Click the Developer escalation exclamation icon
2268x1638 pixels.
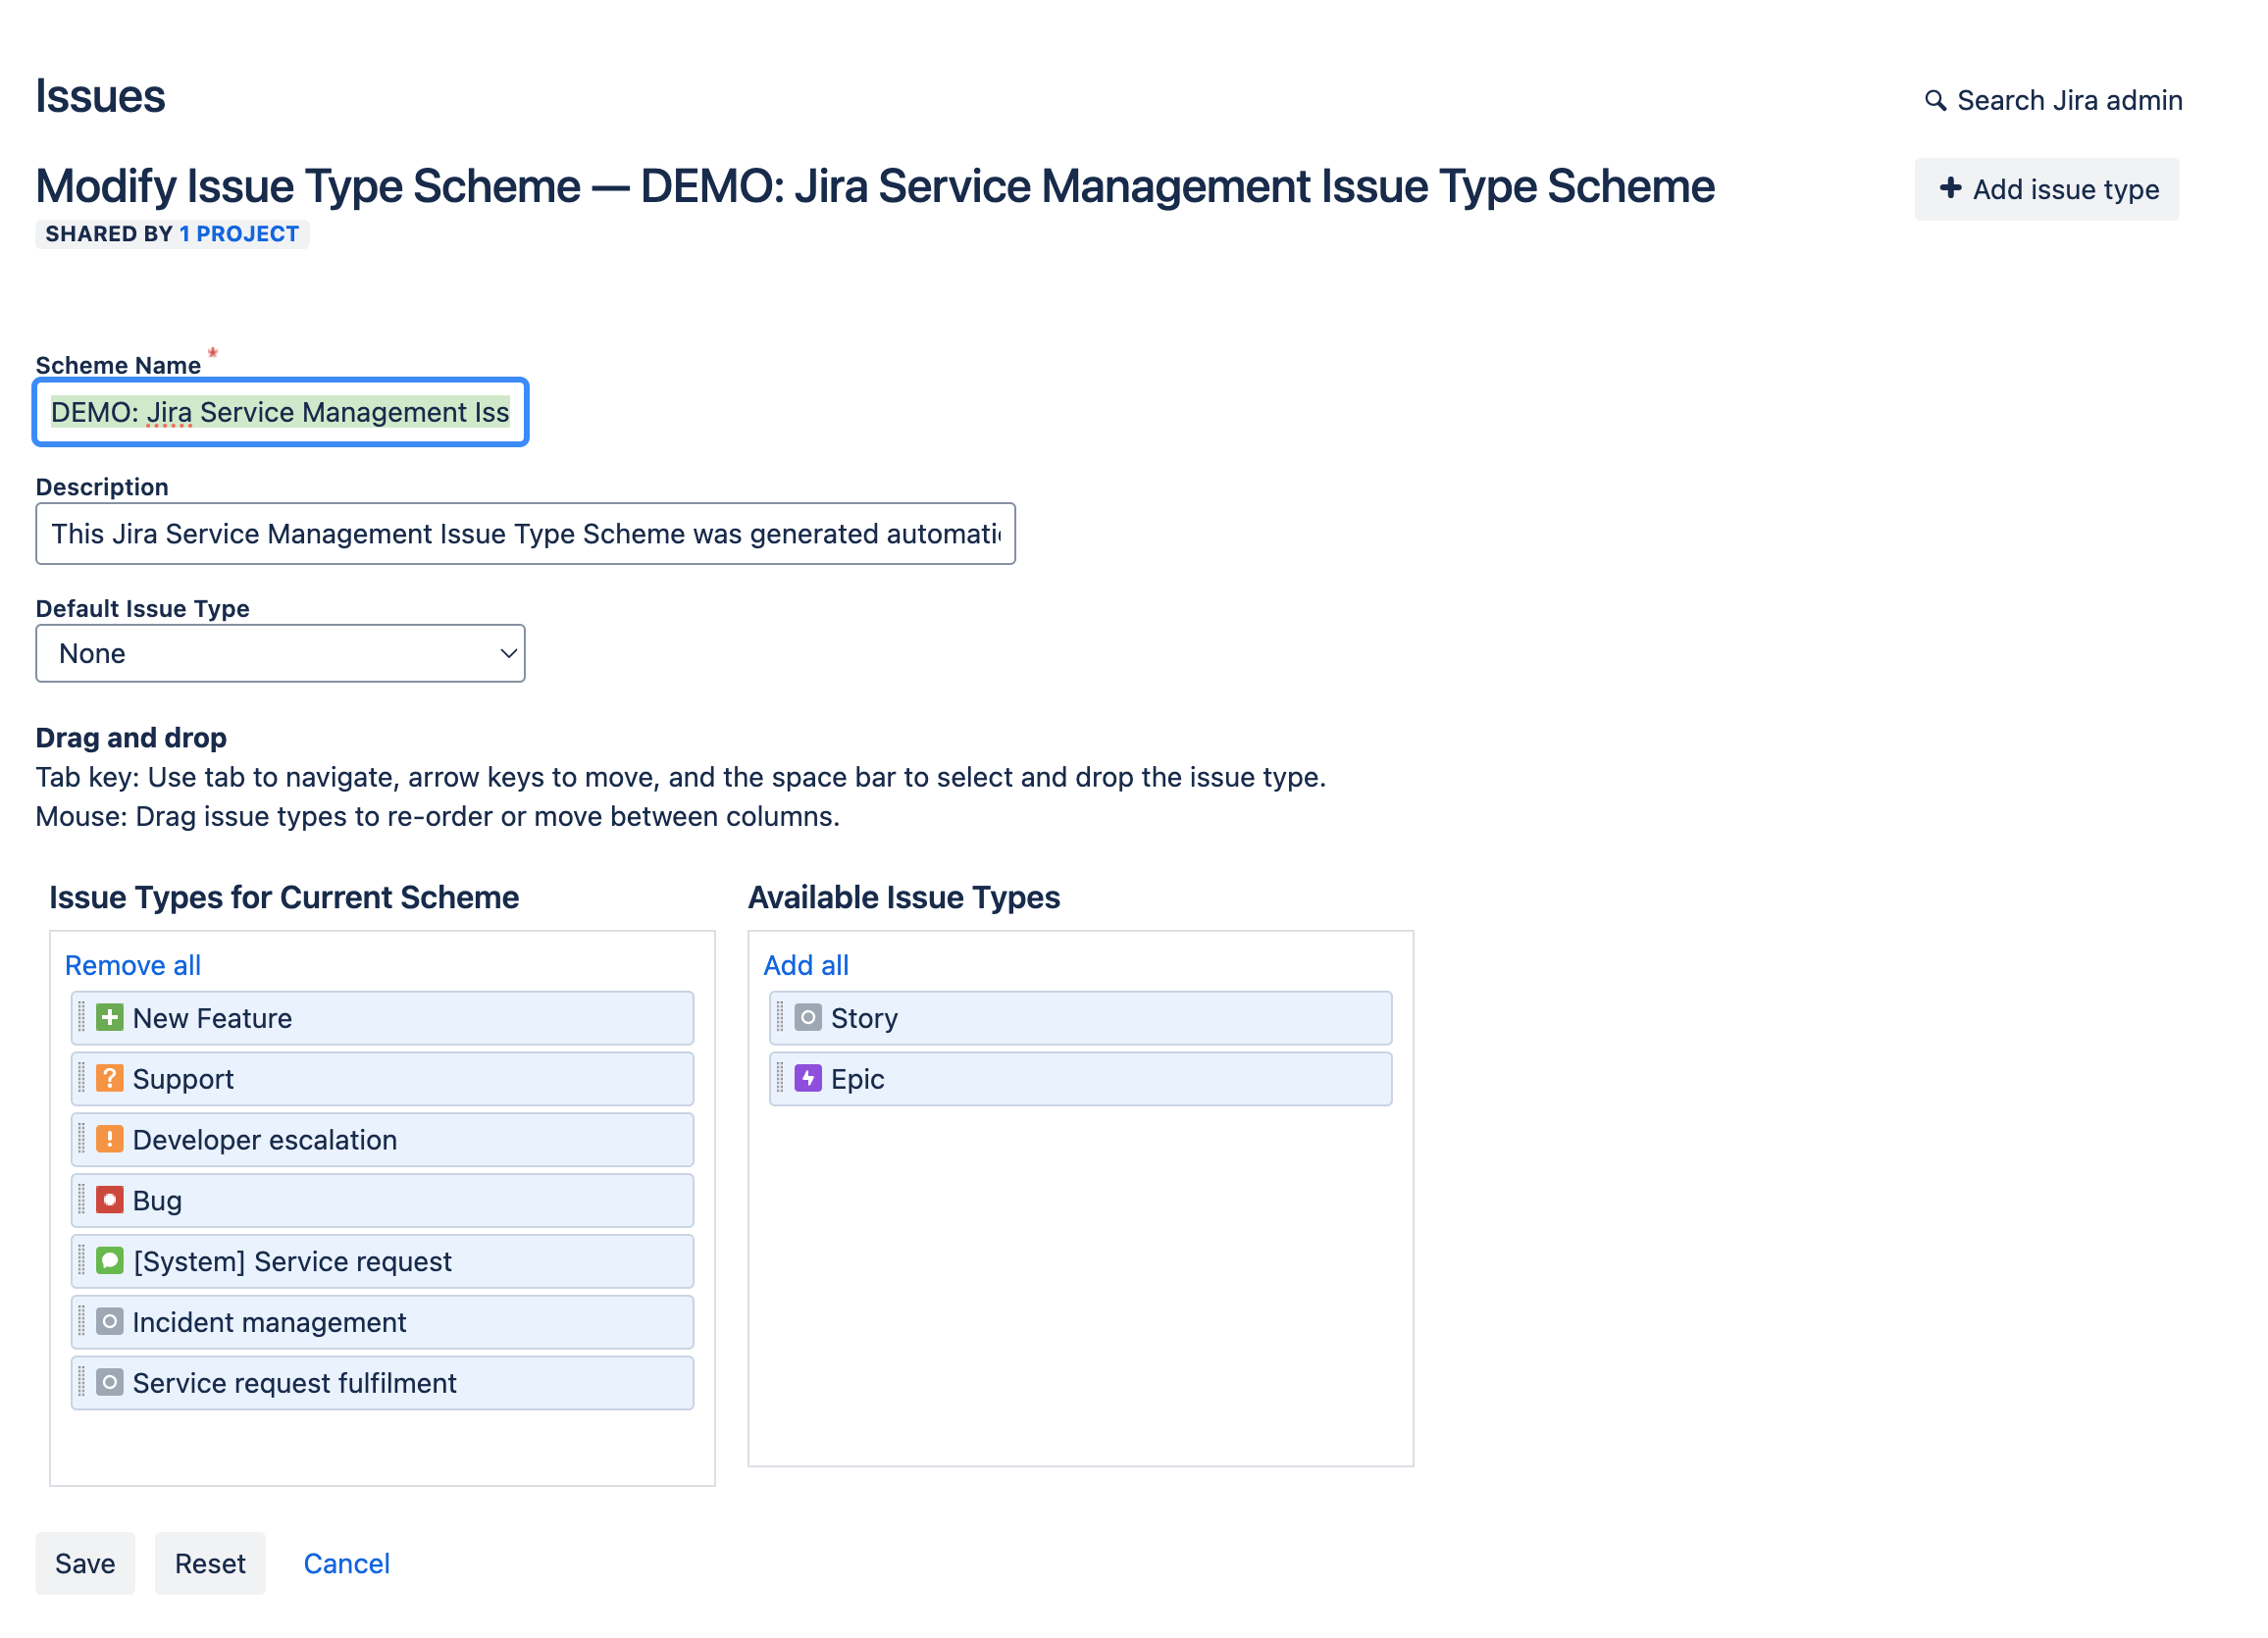(110, 1140)
